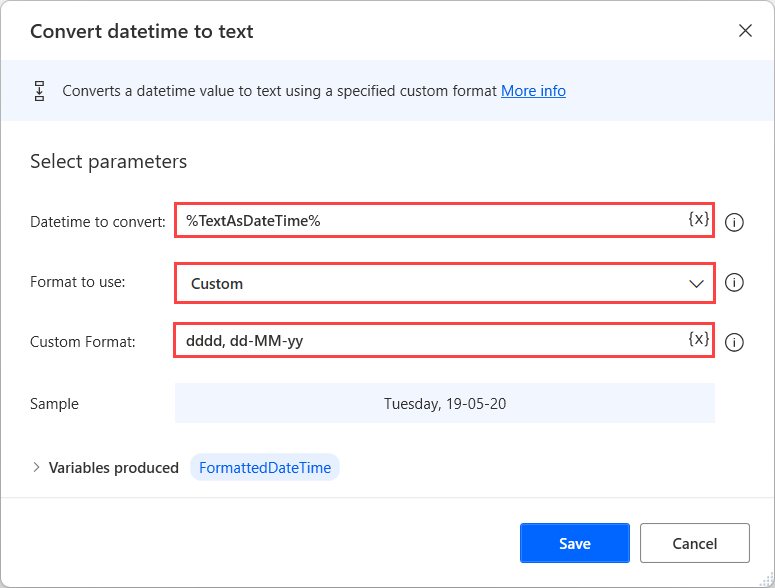Click the Custom Format label text
This screenshot has width=775, height=588.
pyautogui.click(x=83, y=342)
